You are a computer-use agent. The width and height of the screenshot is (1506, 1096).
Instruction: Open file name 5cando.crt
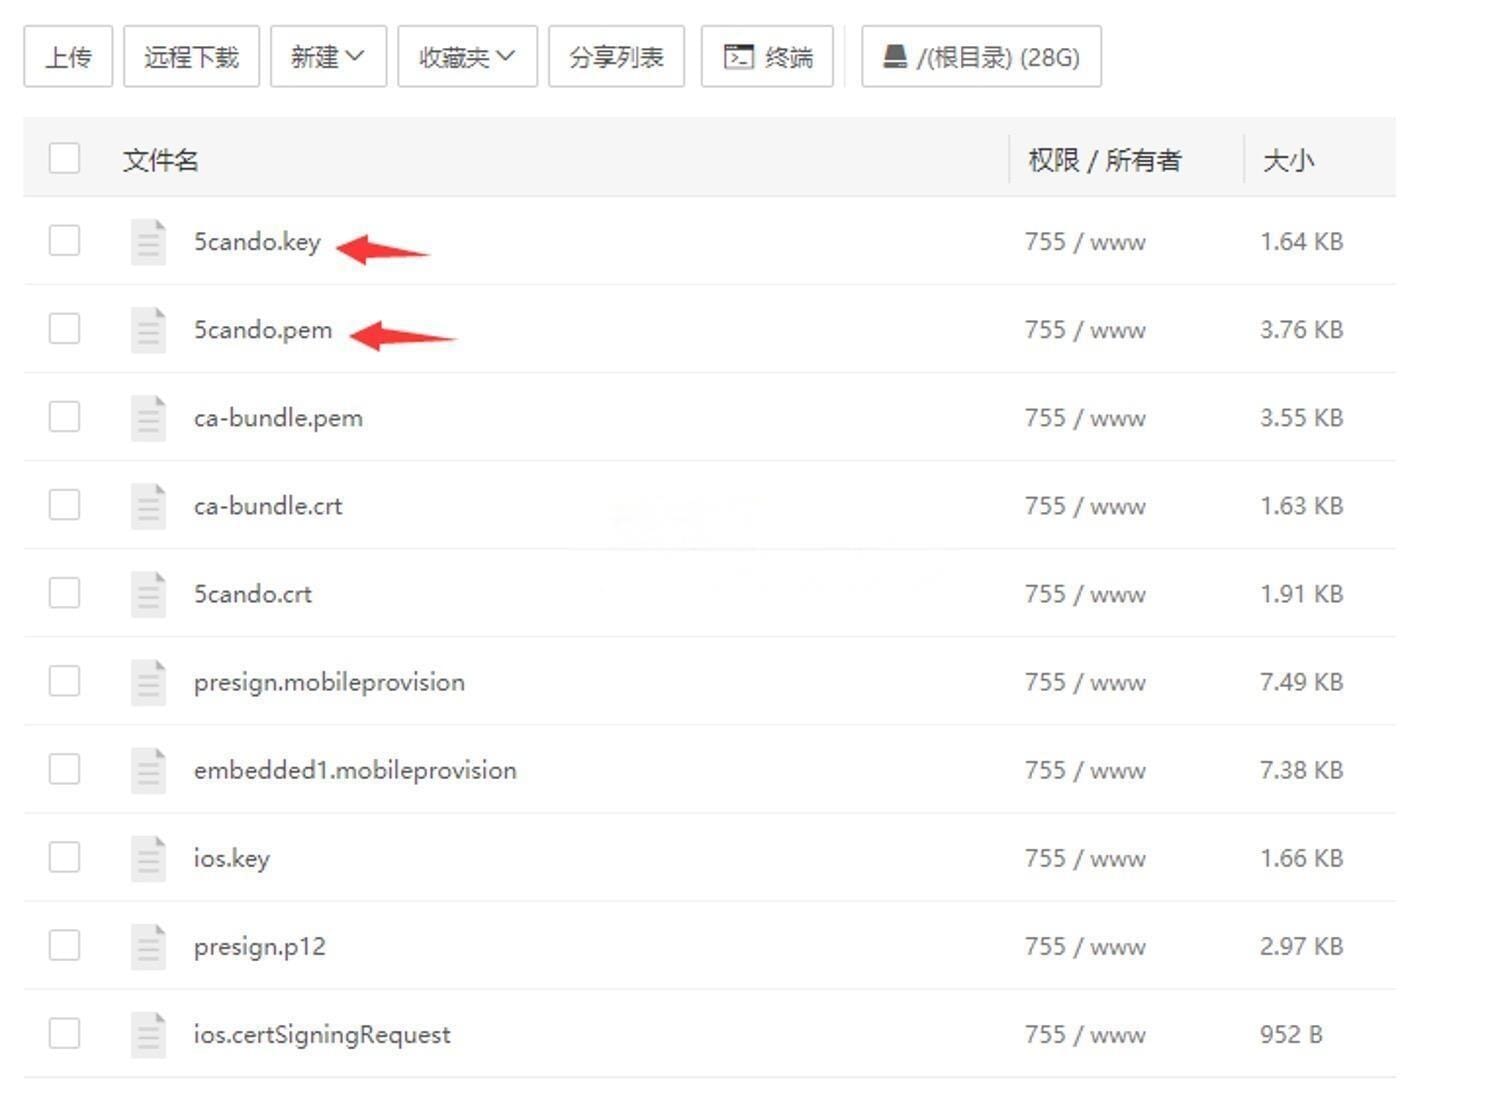[x=253, y=594]
